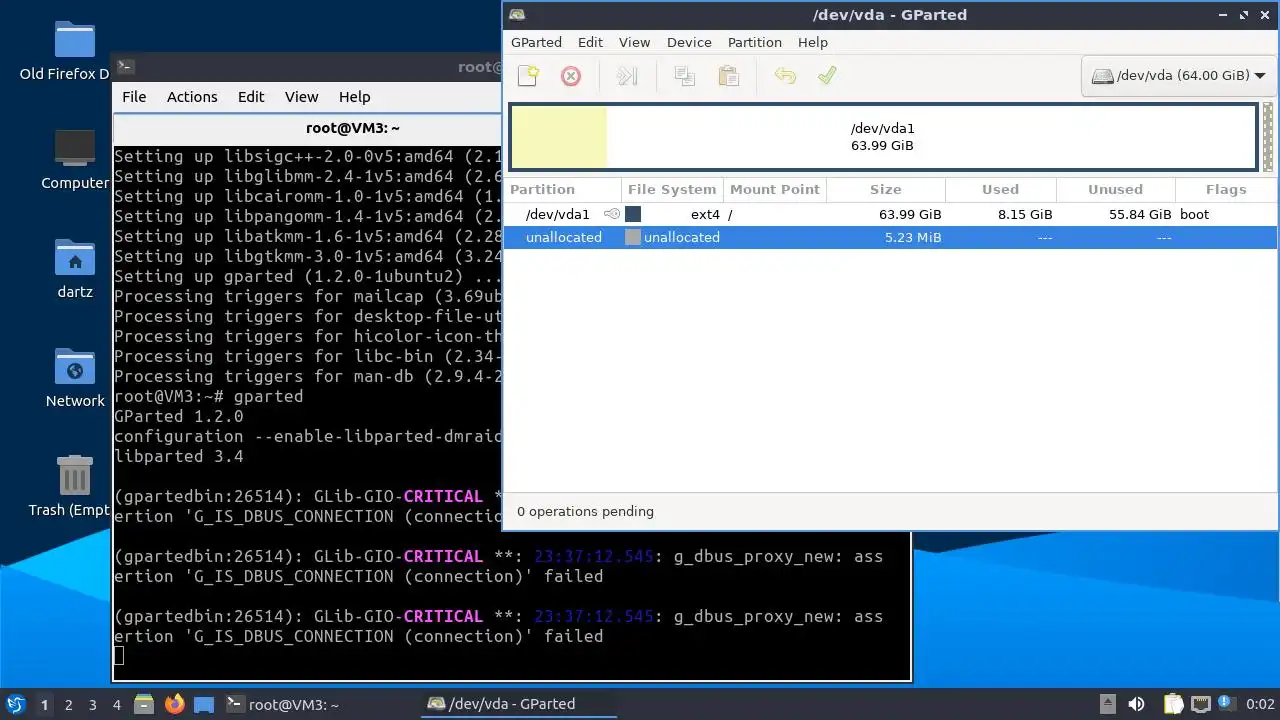The width and height of the screenshot is (1280, 720).
Task: Select the /dev/vda1 partition row
Action: (x=890, y=214)
